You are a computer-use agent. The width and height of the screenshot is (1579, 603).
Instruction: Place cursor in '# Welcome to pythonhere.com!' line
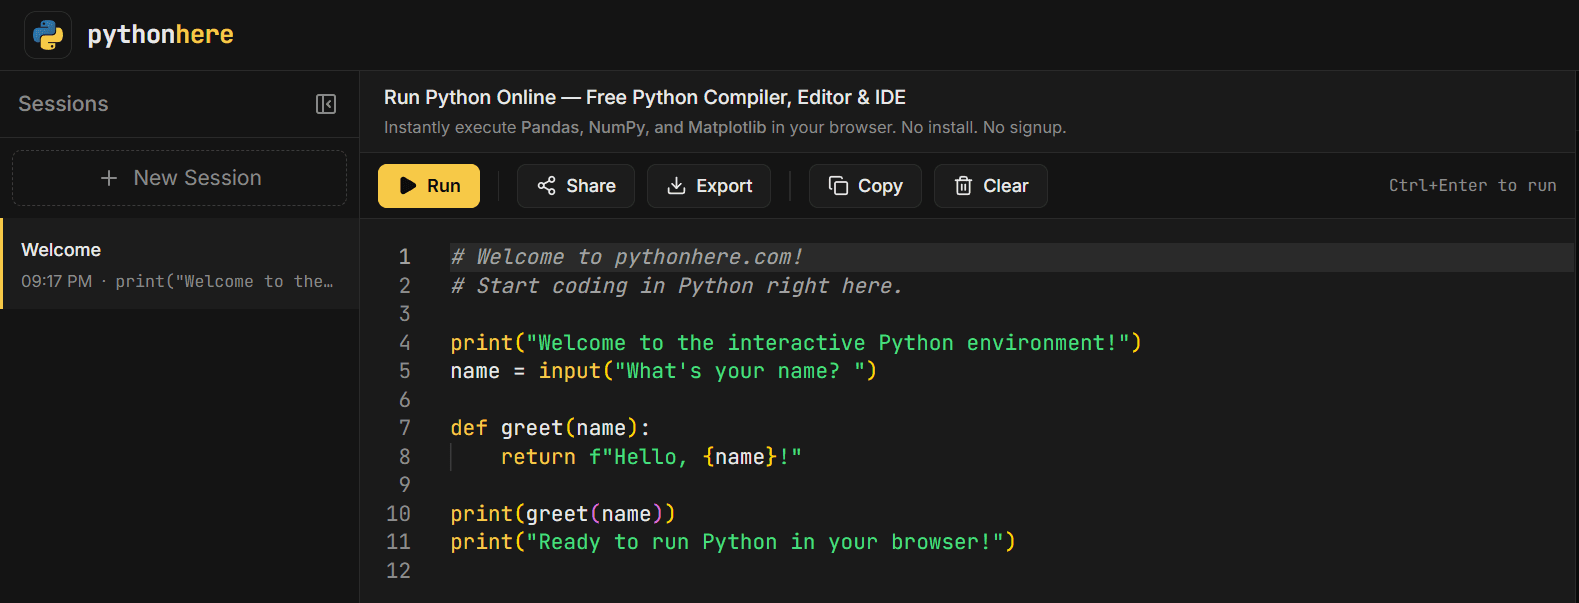pyautogui.click(x=627, y=257)
